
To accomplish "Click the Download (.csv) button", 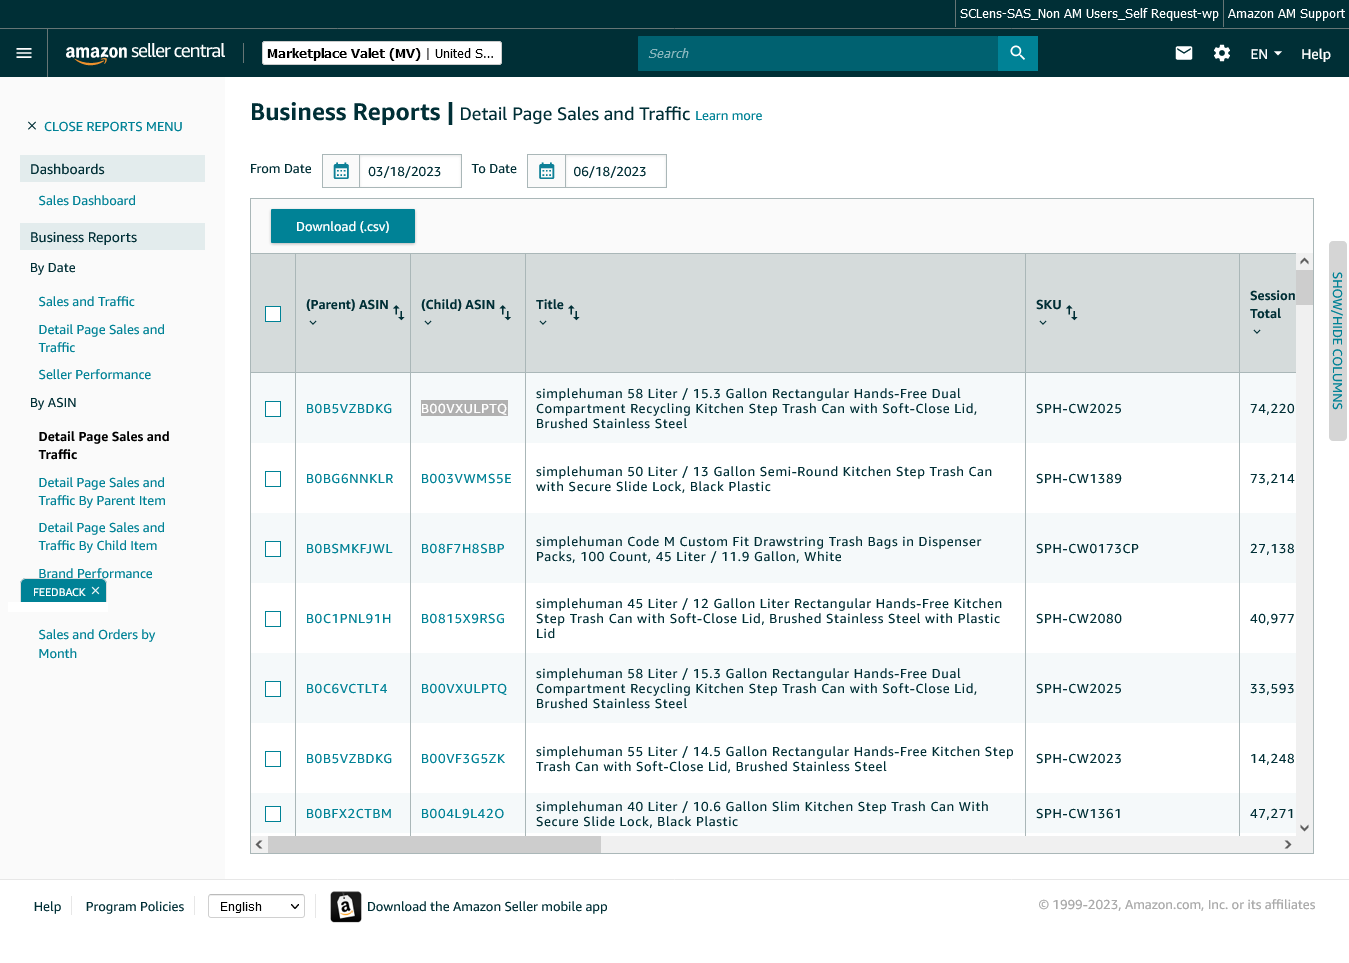I will [x=343, y=226].
